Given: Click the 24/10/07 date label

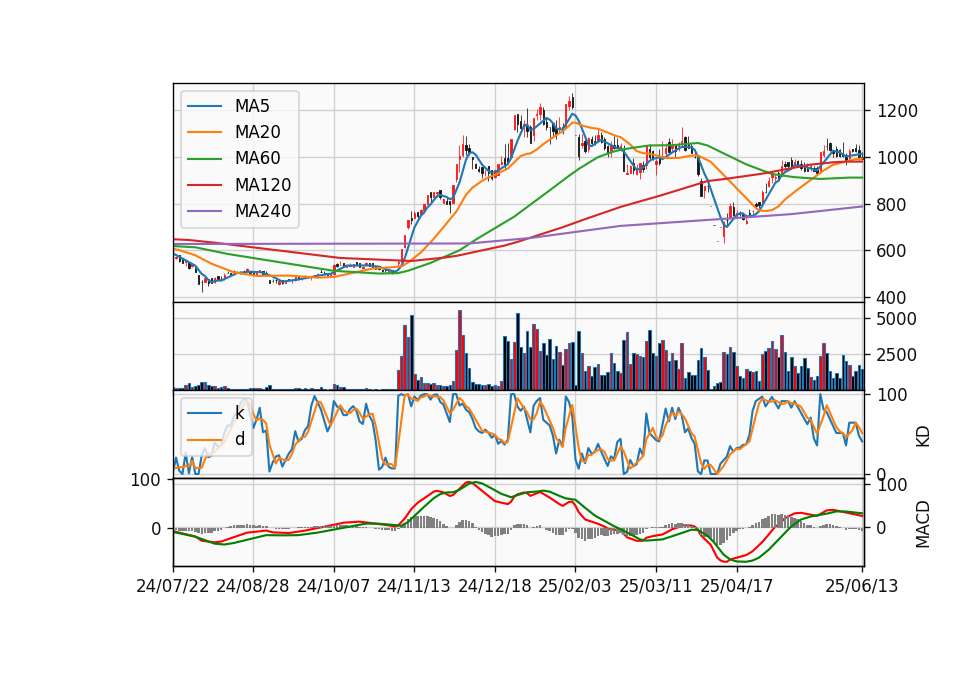Looking at the screenshot, I should click(334, 586).
